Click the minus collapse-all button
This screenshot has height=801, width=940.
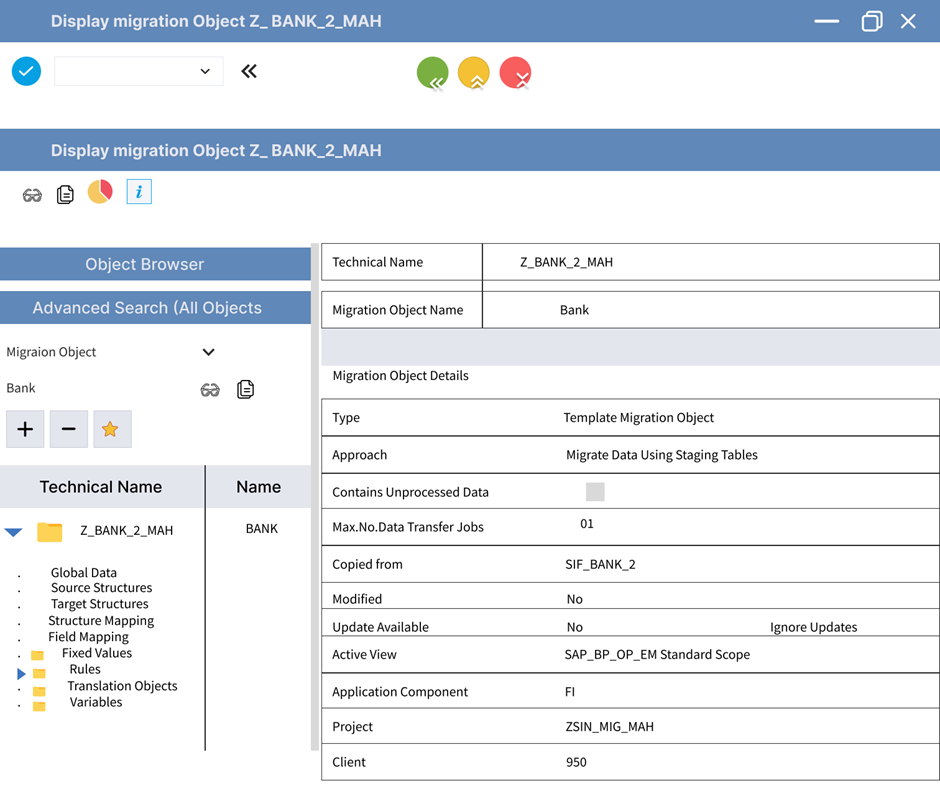point(69,429)
